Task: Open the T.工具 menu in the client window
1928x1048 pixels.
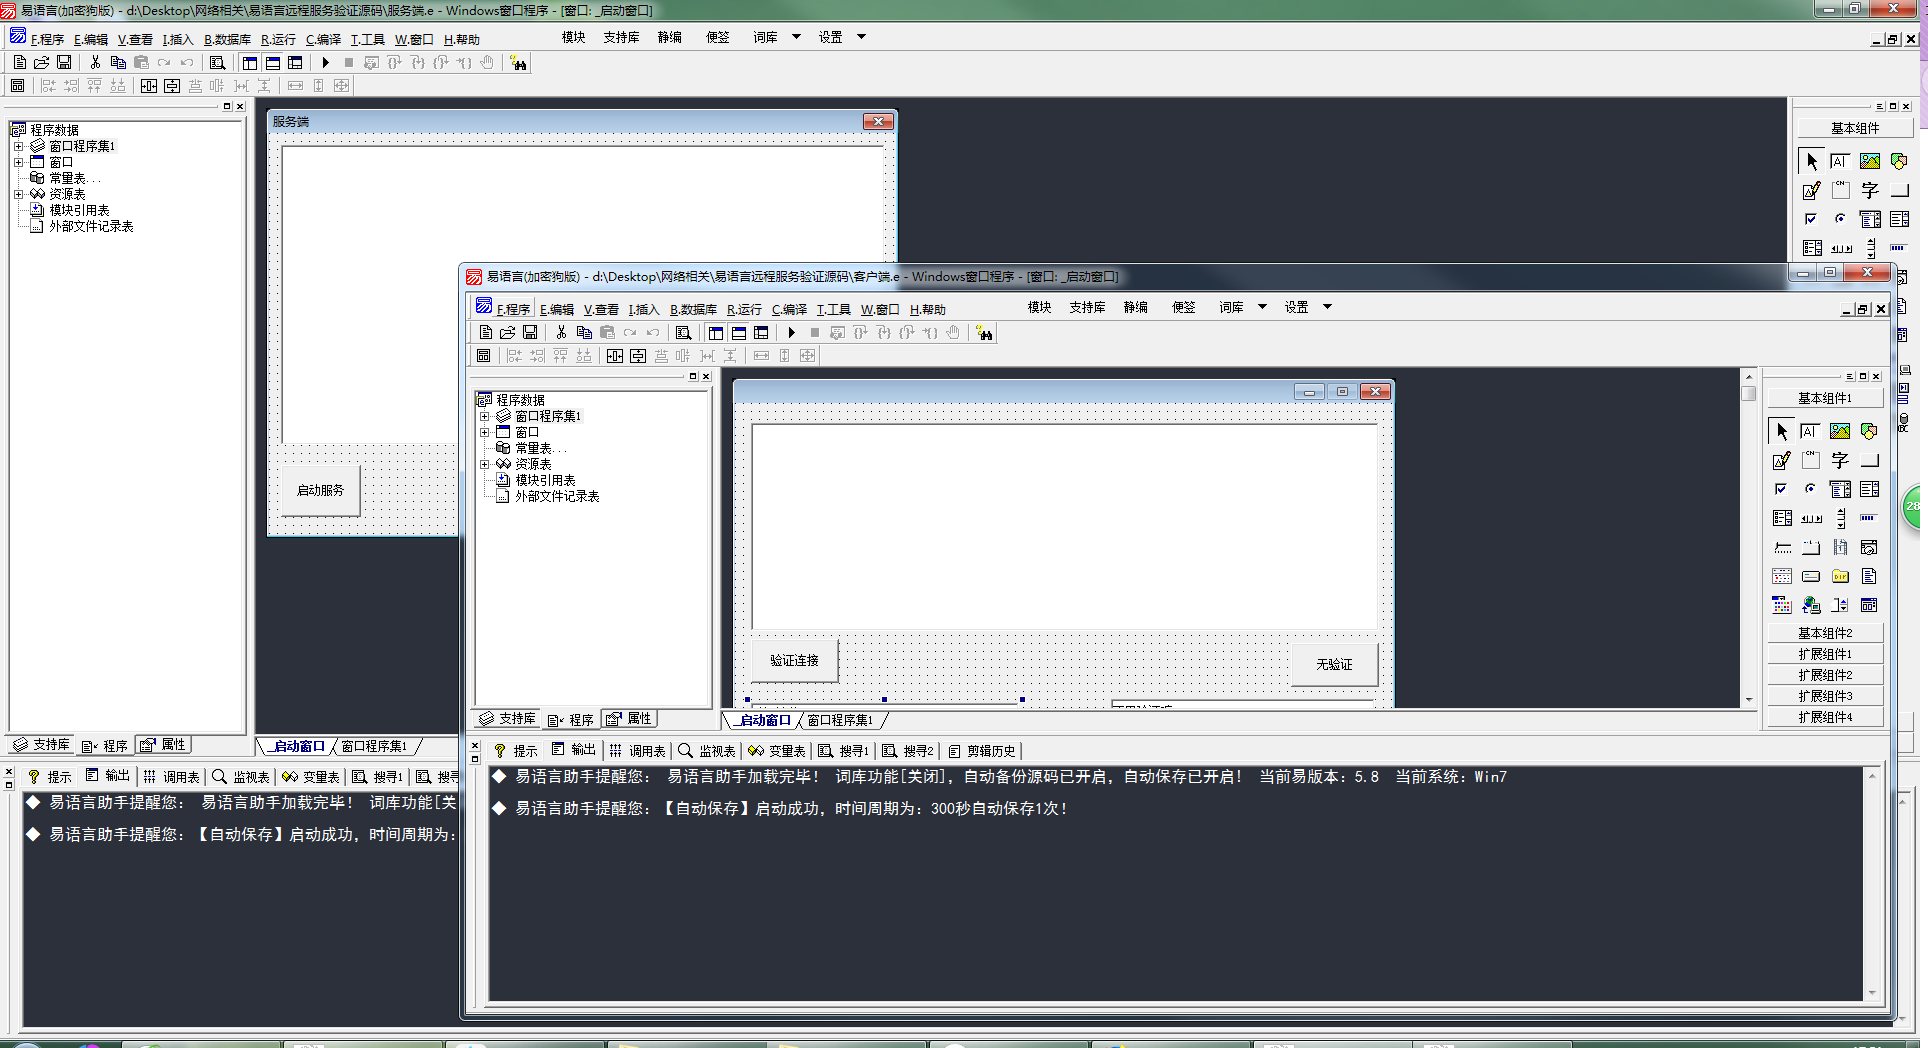Action: (x=833, y=309)
